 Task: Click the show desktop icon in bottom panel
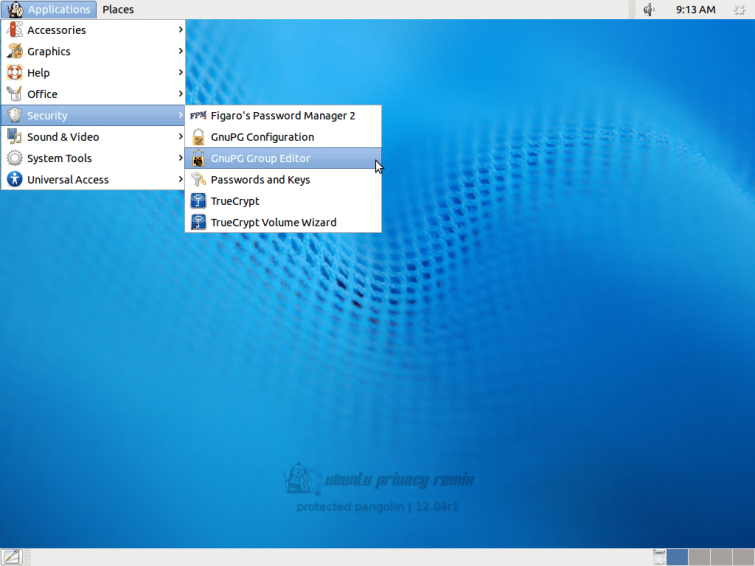pos(12,557)
